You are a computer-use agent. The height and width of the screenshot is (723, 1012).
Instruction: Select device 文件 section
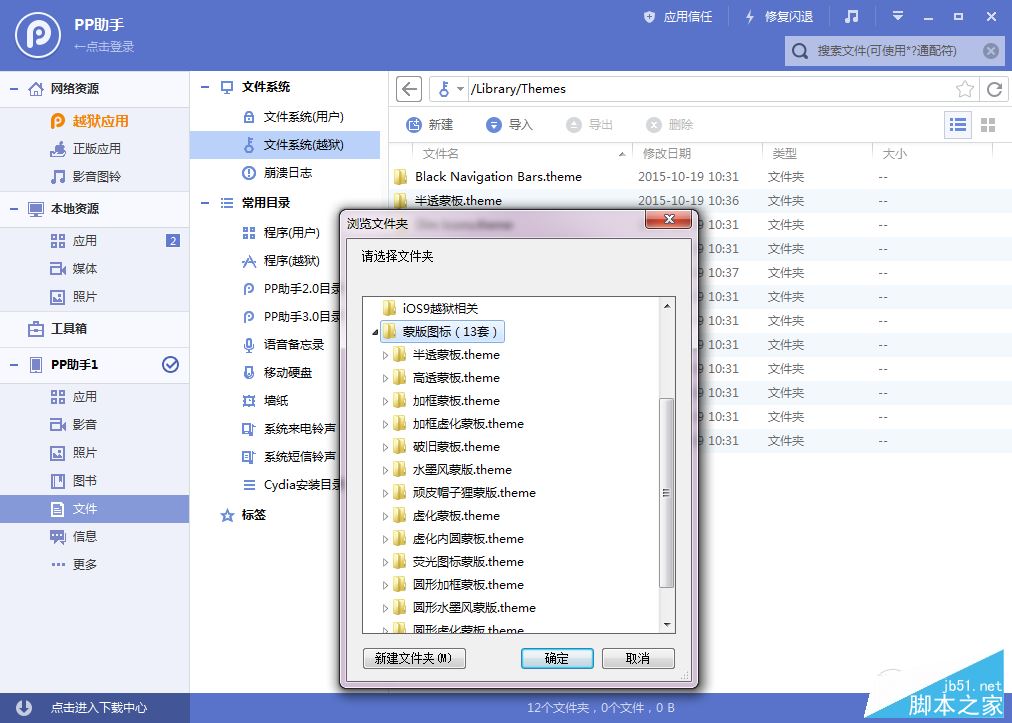[x=94, y=509]
